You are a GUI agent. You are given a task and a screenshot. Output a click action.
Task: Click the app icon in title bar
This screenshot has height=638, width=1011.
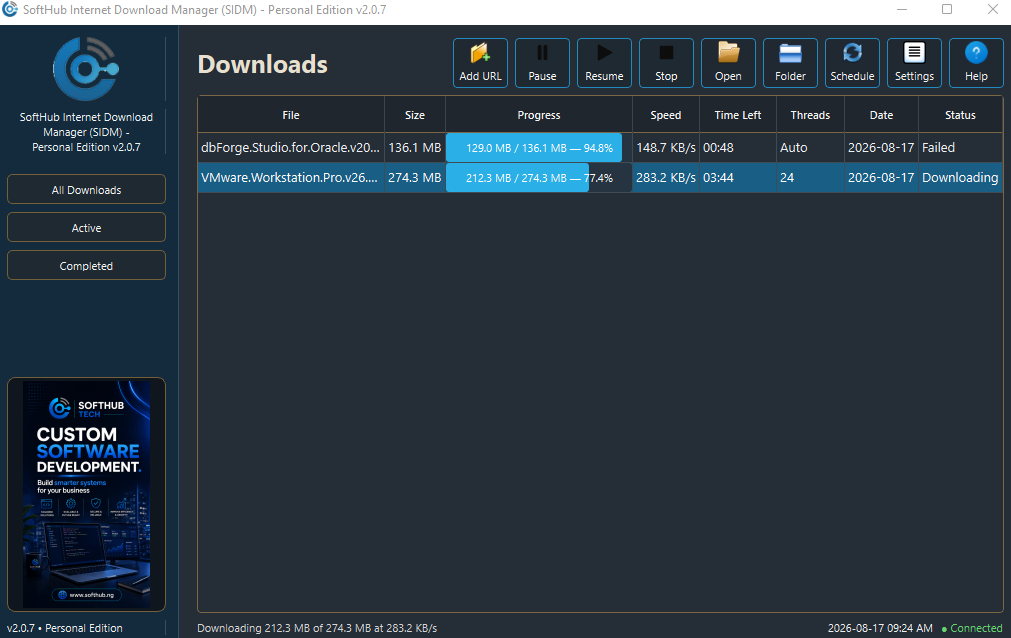pyautogui.click(x=10, y=9)
